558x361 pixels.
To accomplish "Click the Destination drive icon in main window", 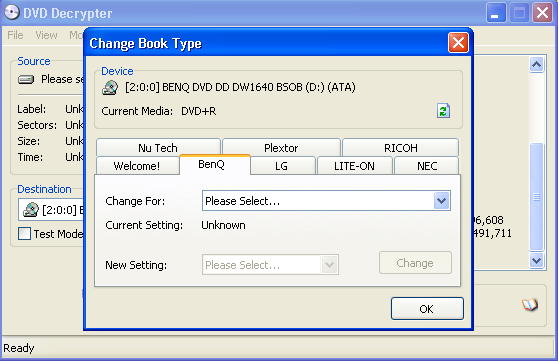I will pos(31,210).
